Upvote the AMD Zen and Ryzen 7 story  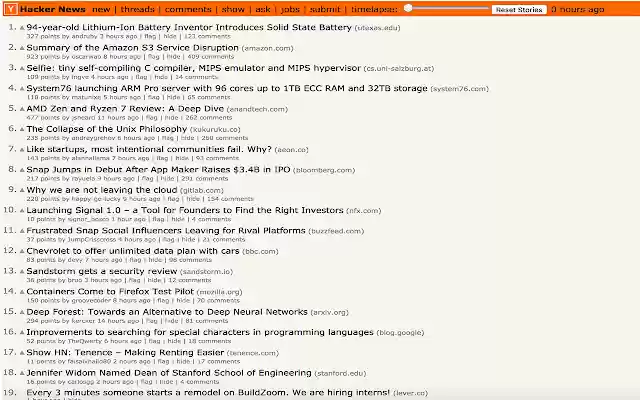click(22, 109)
